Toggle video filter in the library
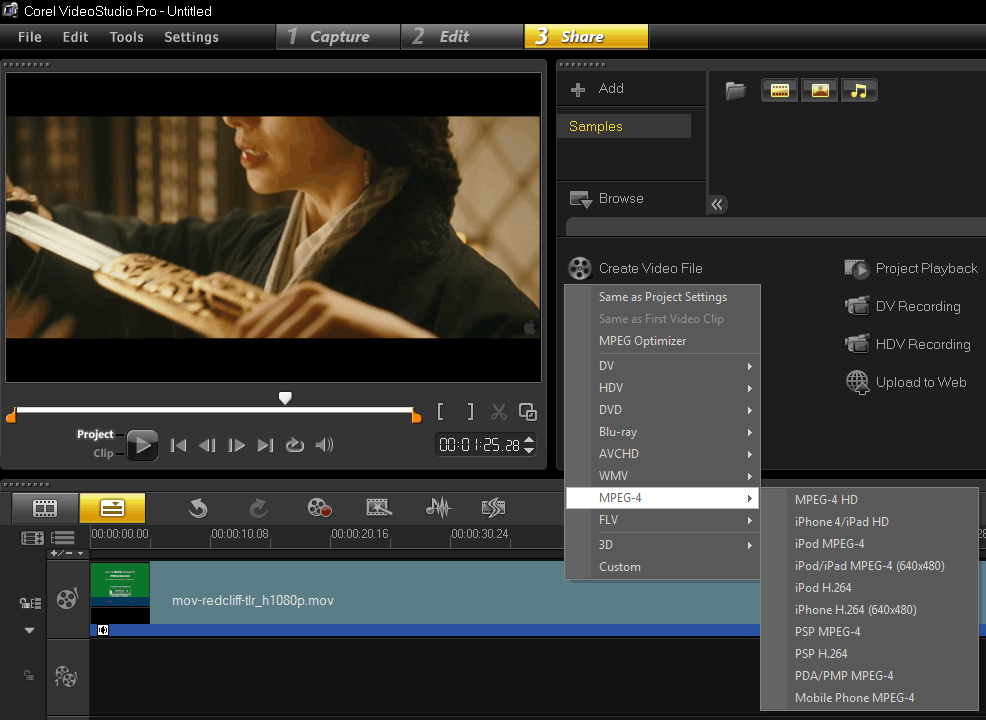986x720 pixels. [779, 91]
